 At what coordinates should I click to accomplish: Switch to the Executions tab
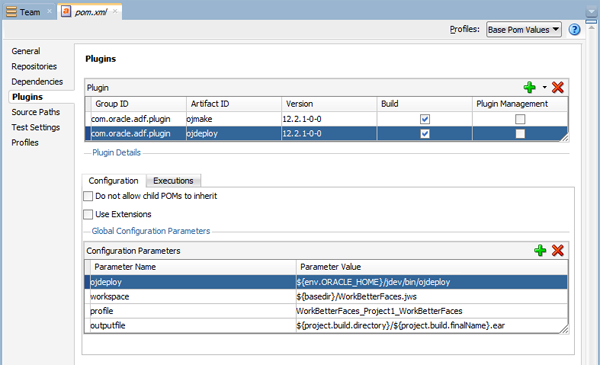coord(173,181)
